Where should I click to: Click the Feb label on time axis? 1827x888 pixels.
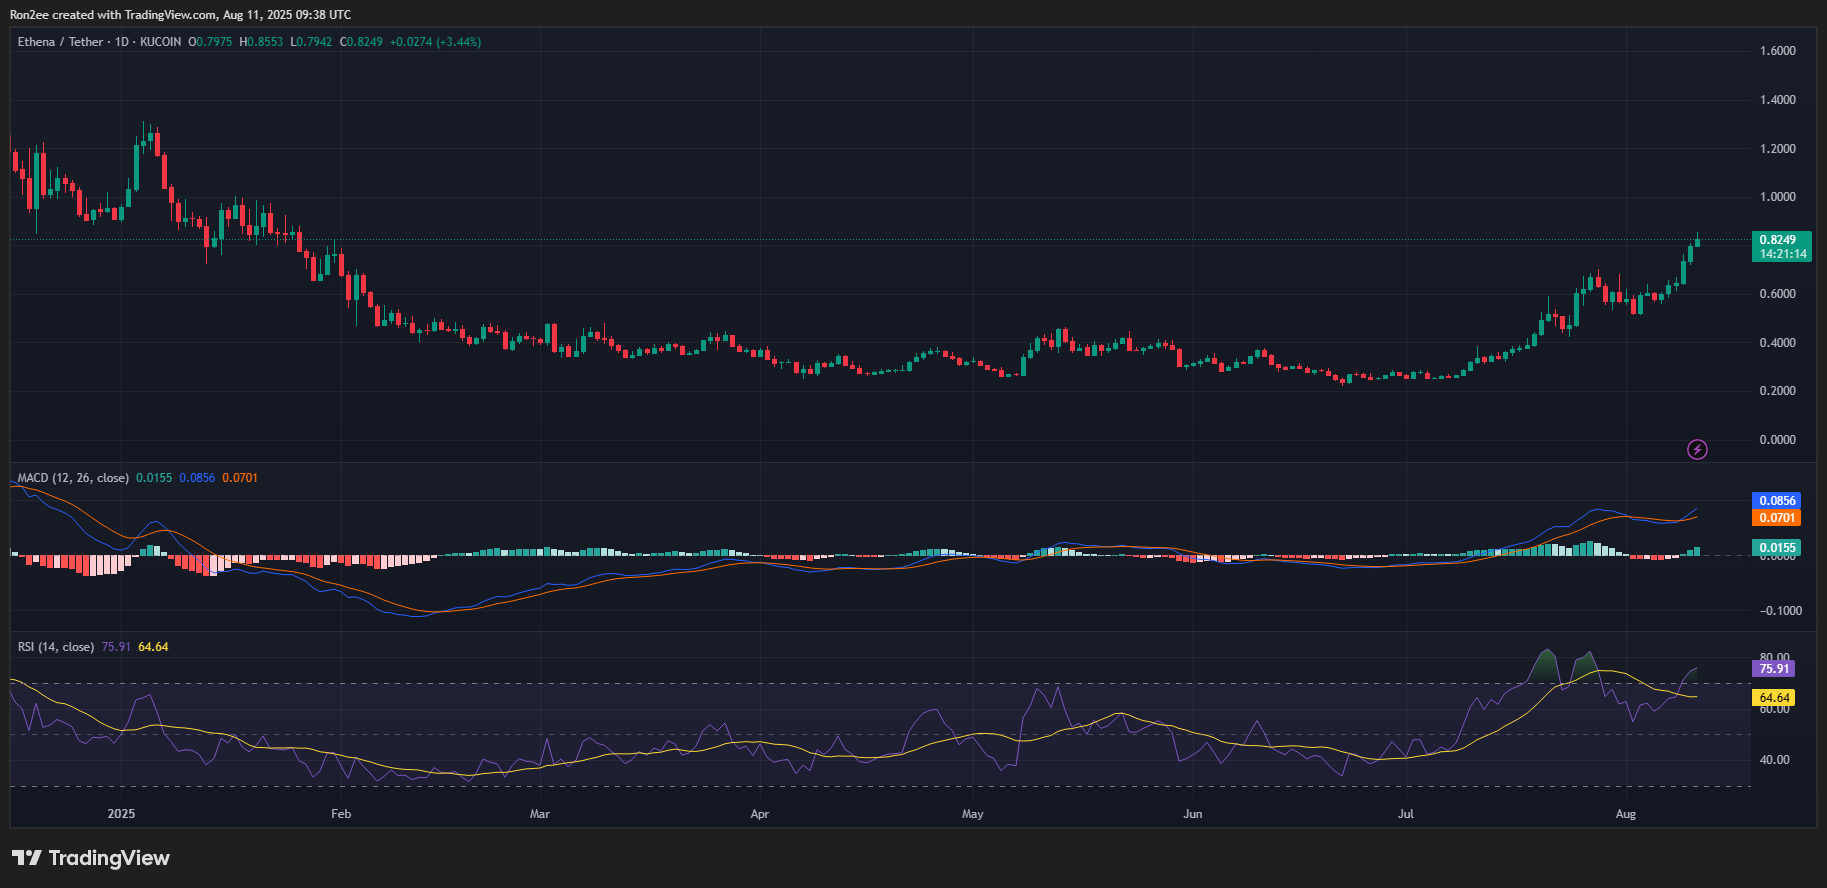pos(341,814)
